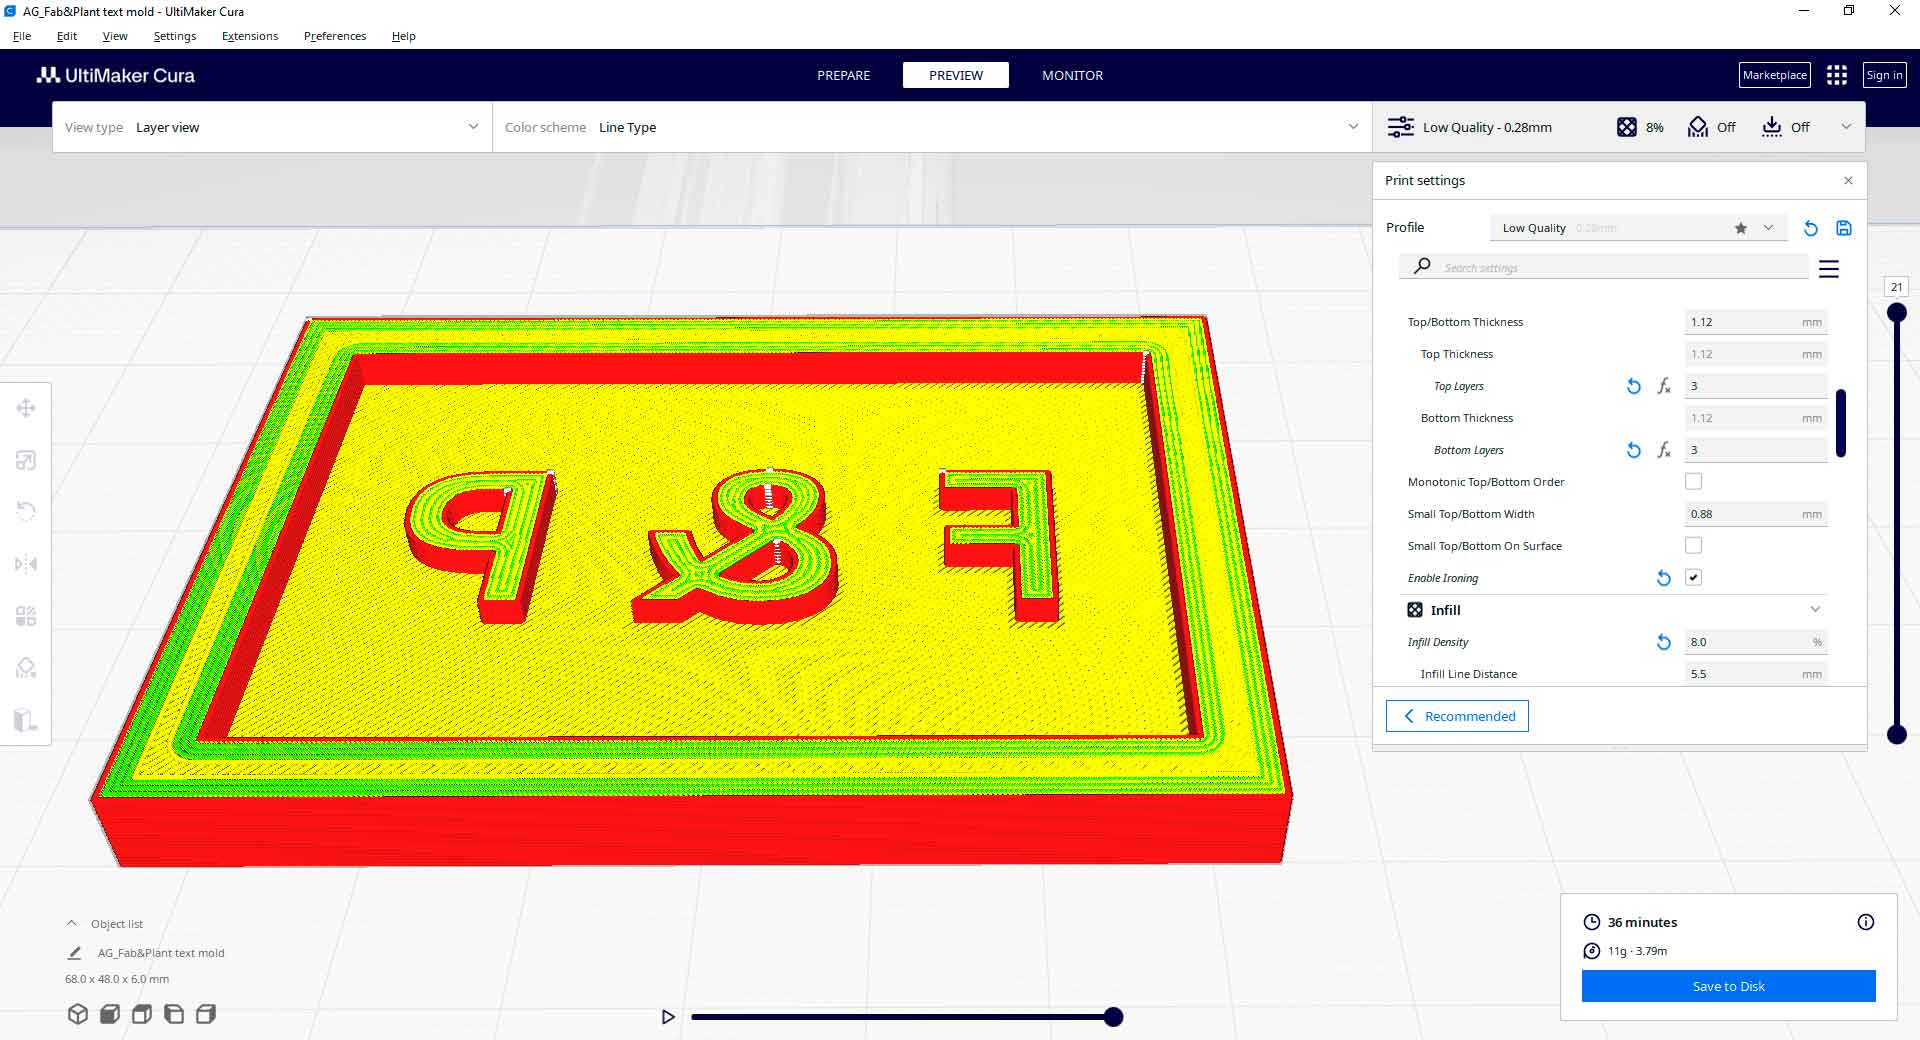Open settings visibility hamburger menu
Screen dimensions: 1920x1040
coord(1829,269)
